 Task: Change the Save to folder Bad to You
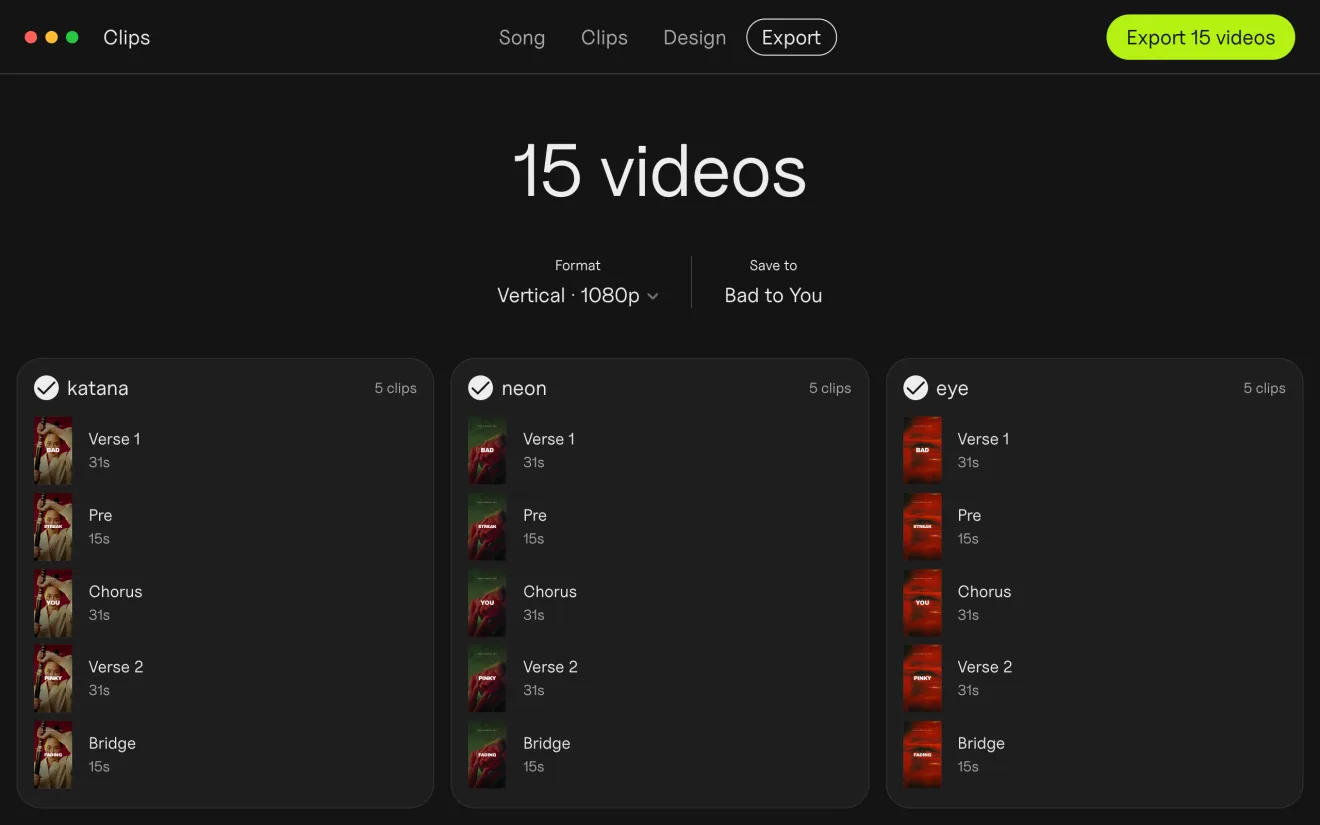[773, 295]
